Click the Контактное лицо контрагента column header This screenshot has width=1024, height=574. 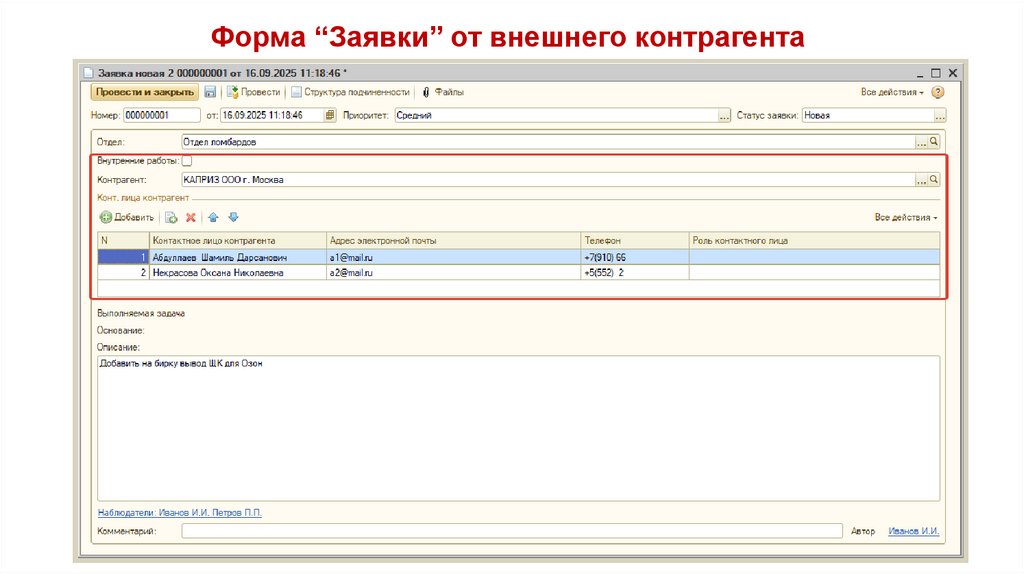point(238,240)
